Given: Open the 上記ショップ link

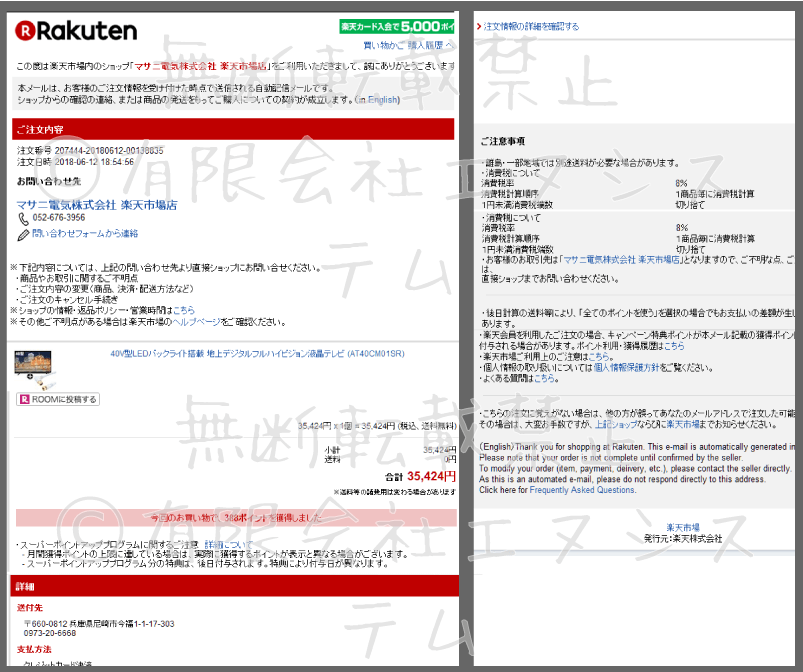Looking at the screenshot, I should click(616, 425).
